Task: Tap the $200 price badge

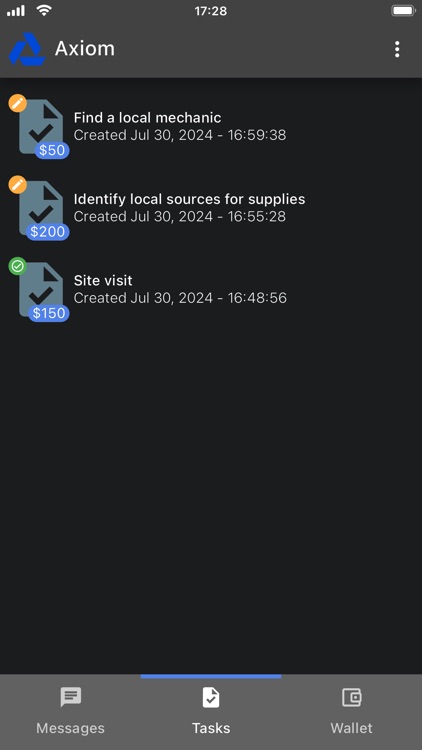Action: (x=48, y=232)
